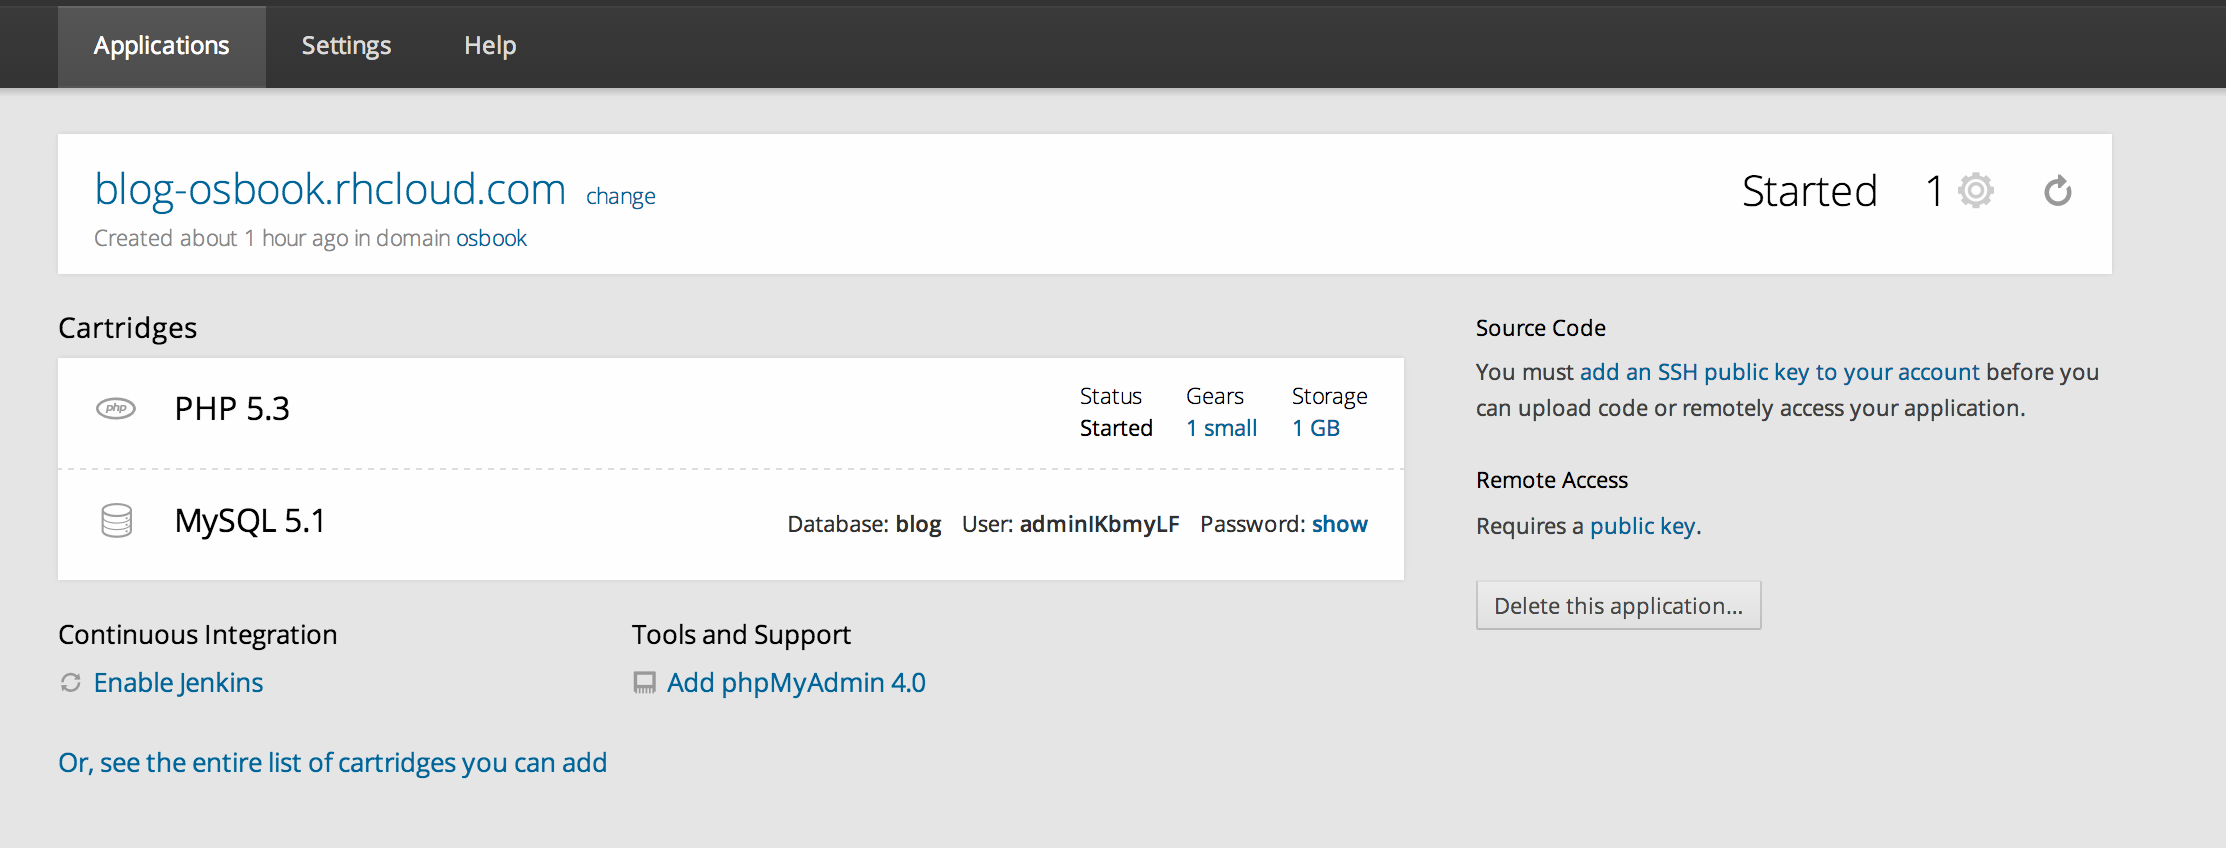
Task: See the entire list of cartridges
Action: tap(332, 763)
